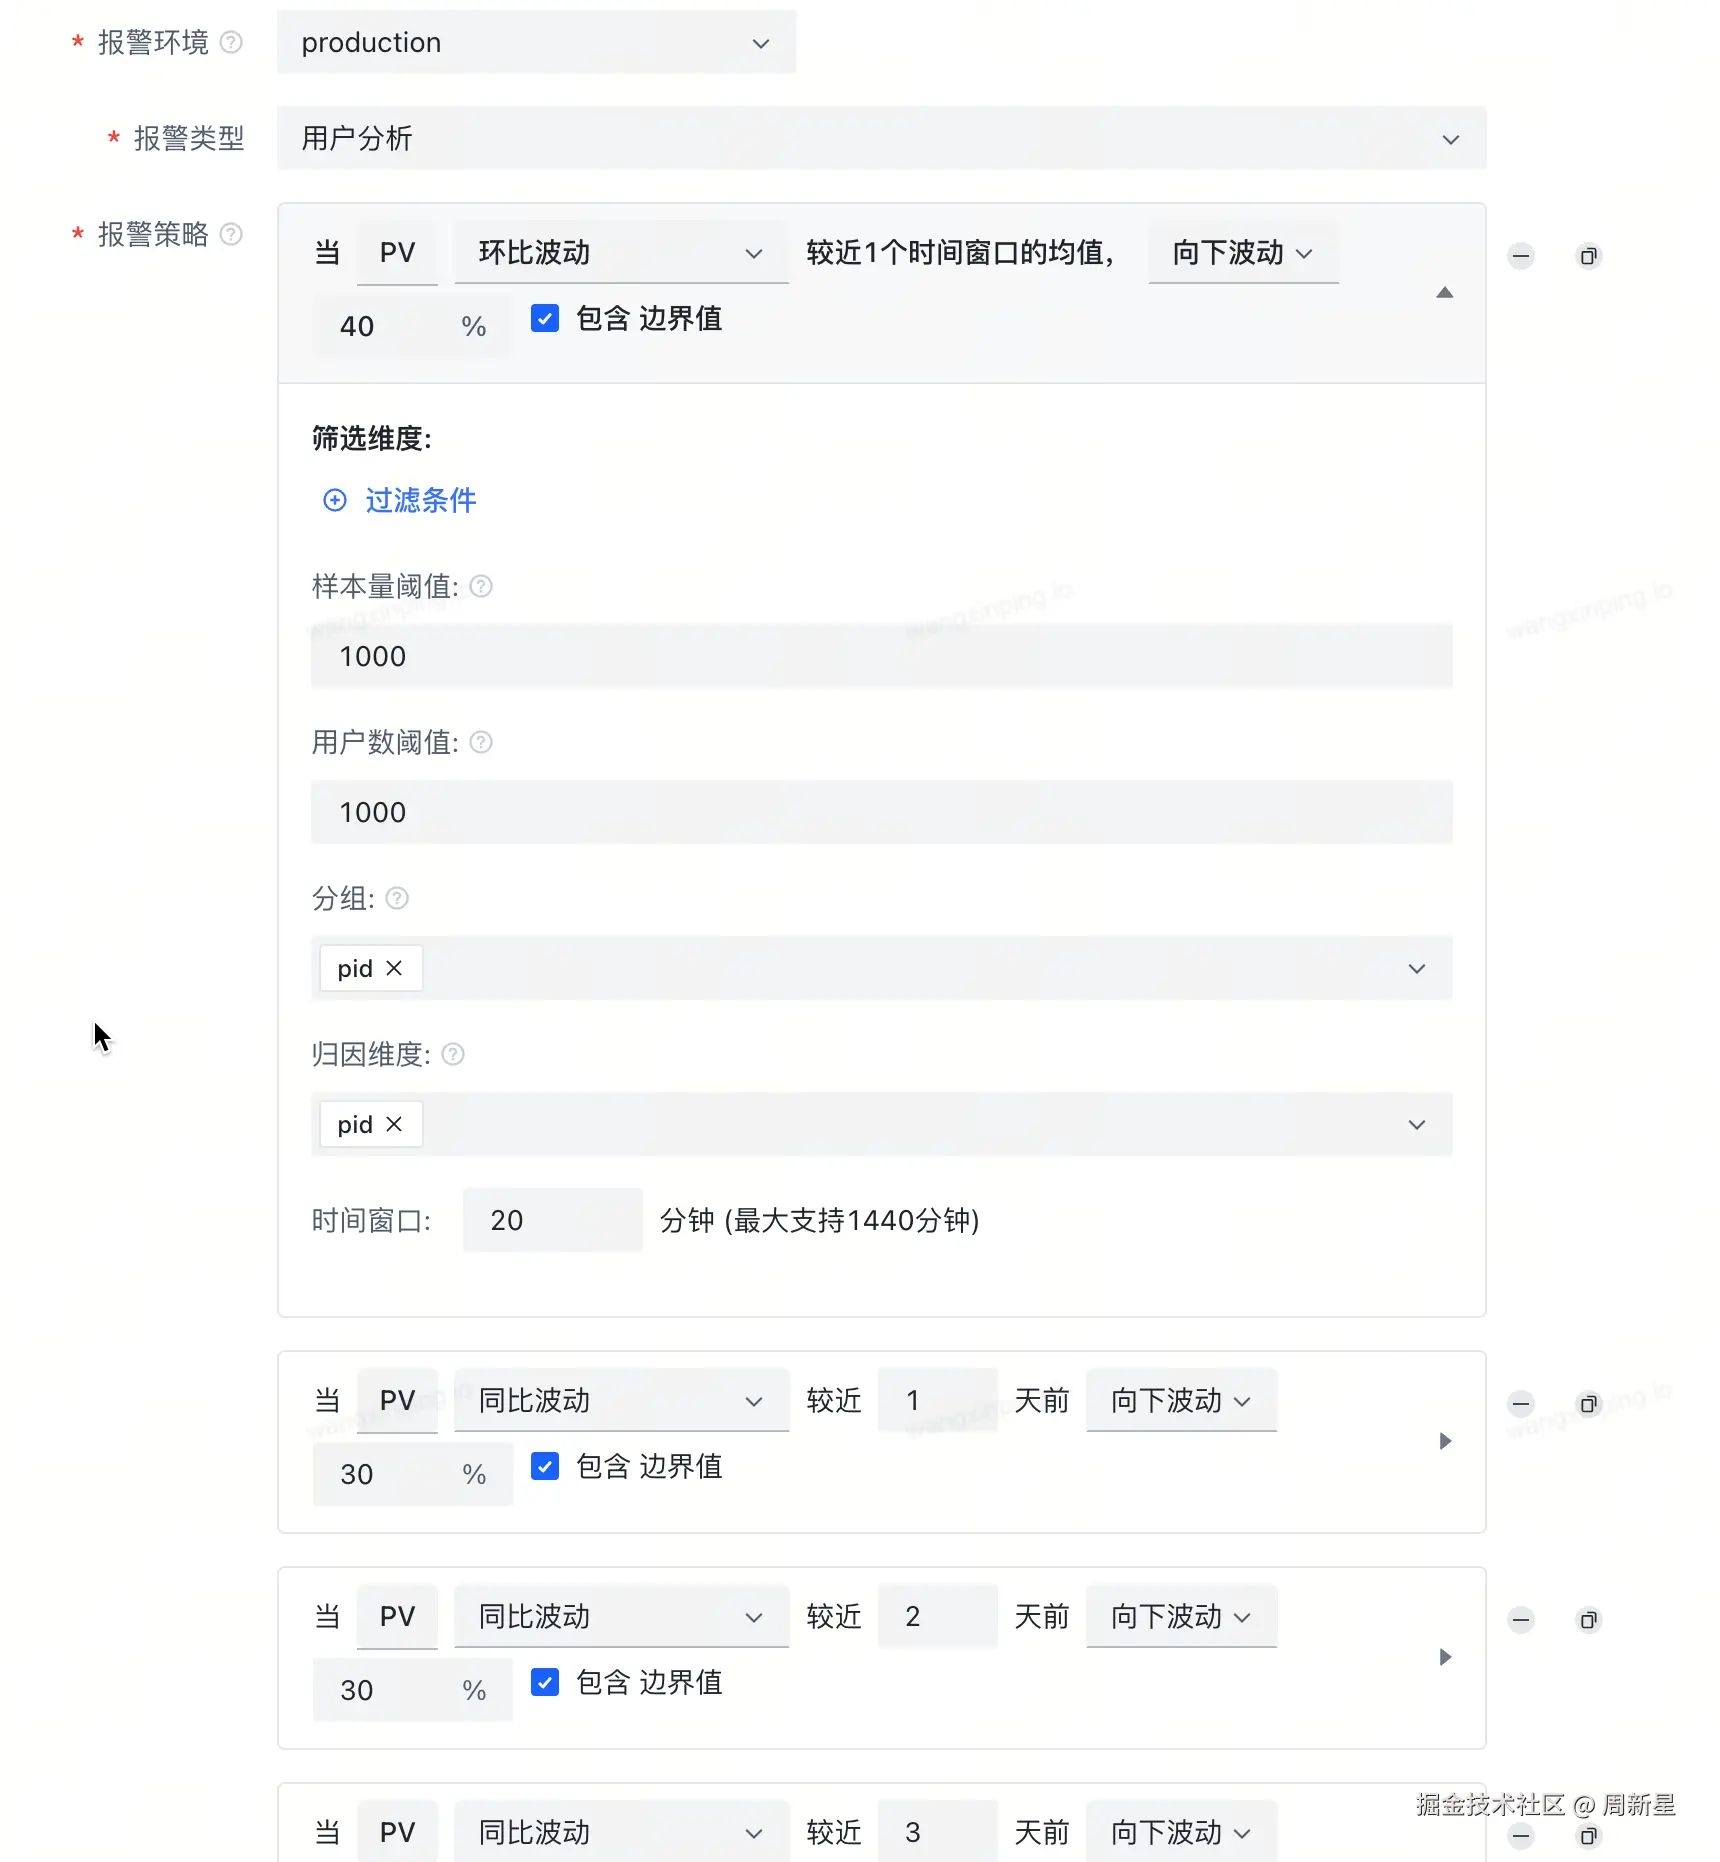Click the help icon next to 样本量阈值
This screenshot has height=1862, width=1720.
pos(481,586)
